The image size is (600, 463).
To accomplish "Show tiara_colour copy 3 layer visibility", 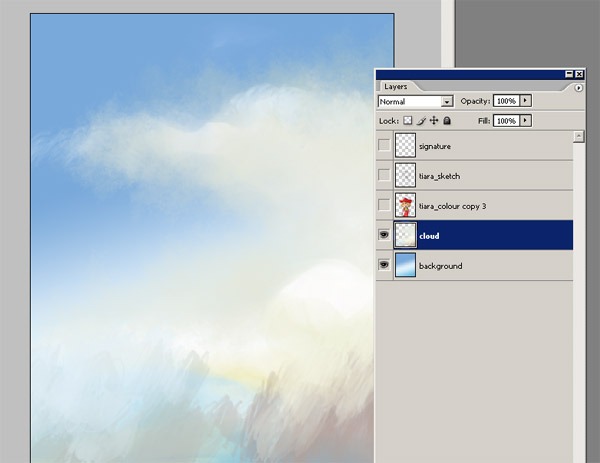I will [384, 205].
